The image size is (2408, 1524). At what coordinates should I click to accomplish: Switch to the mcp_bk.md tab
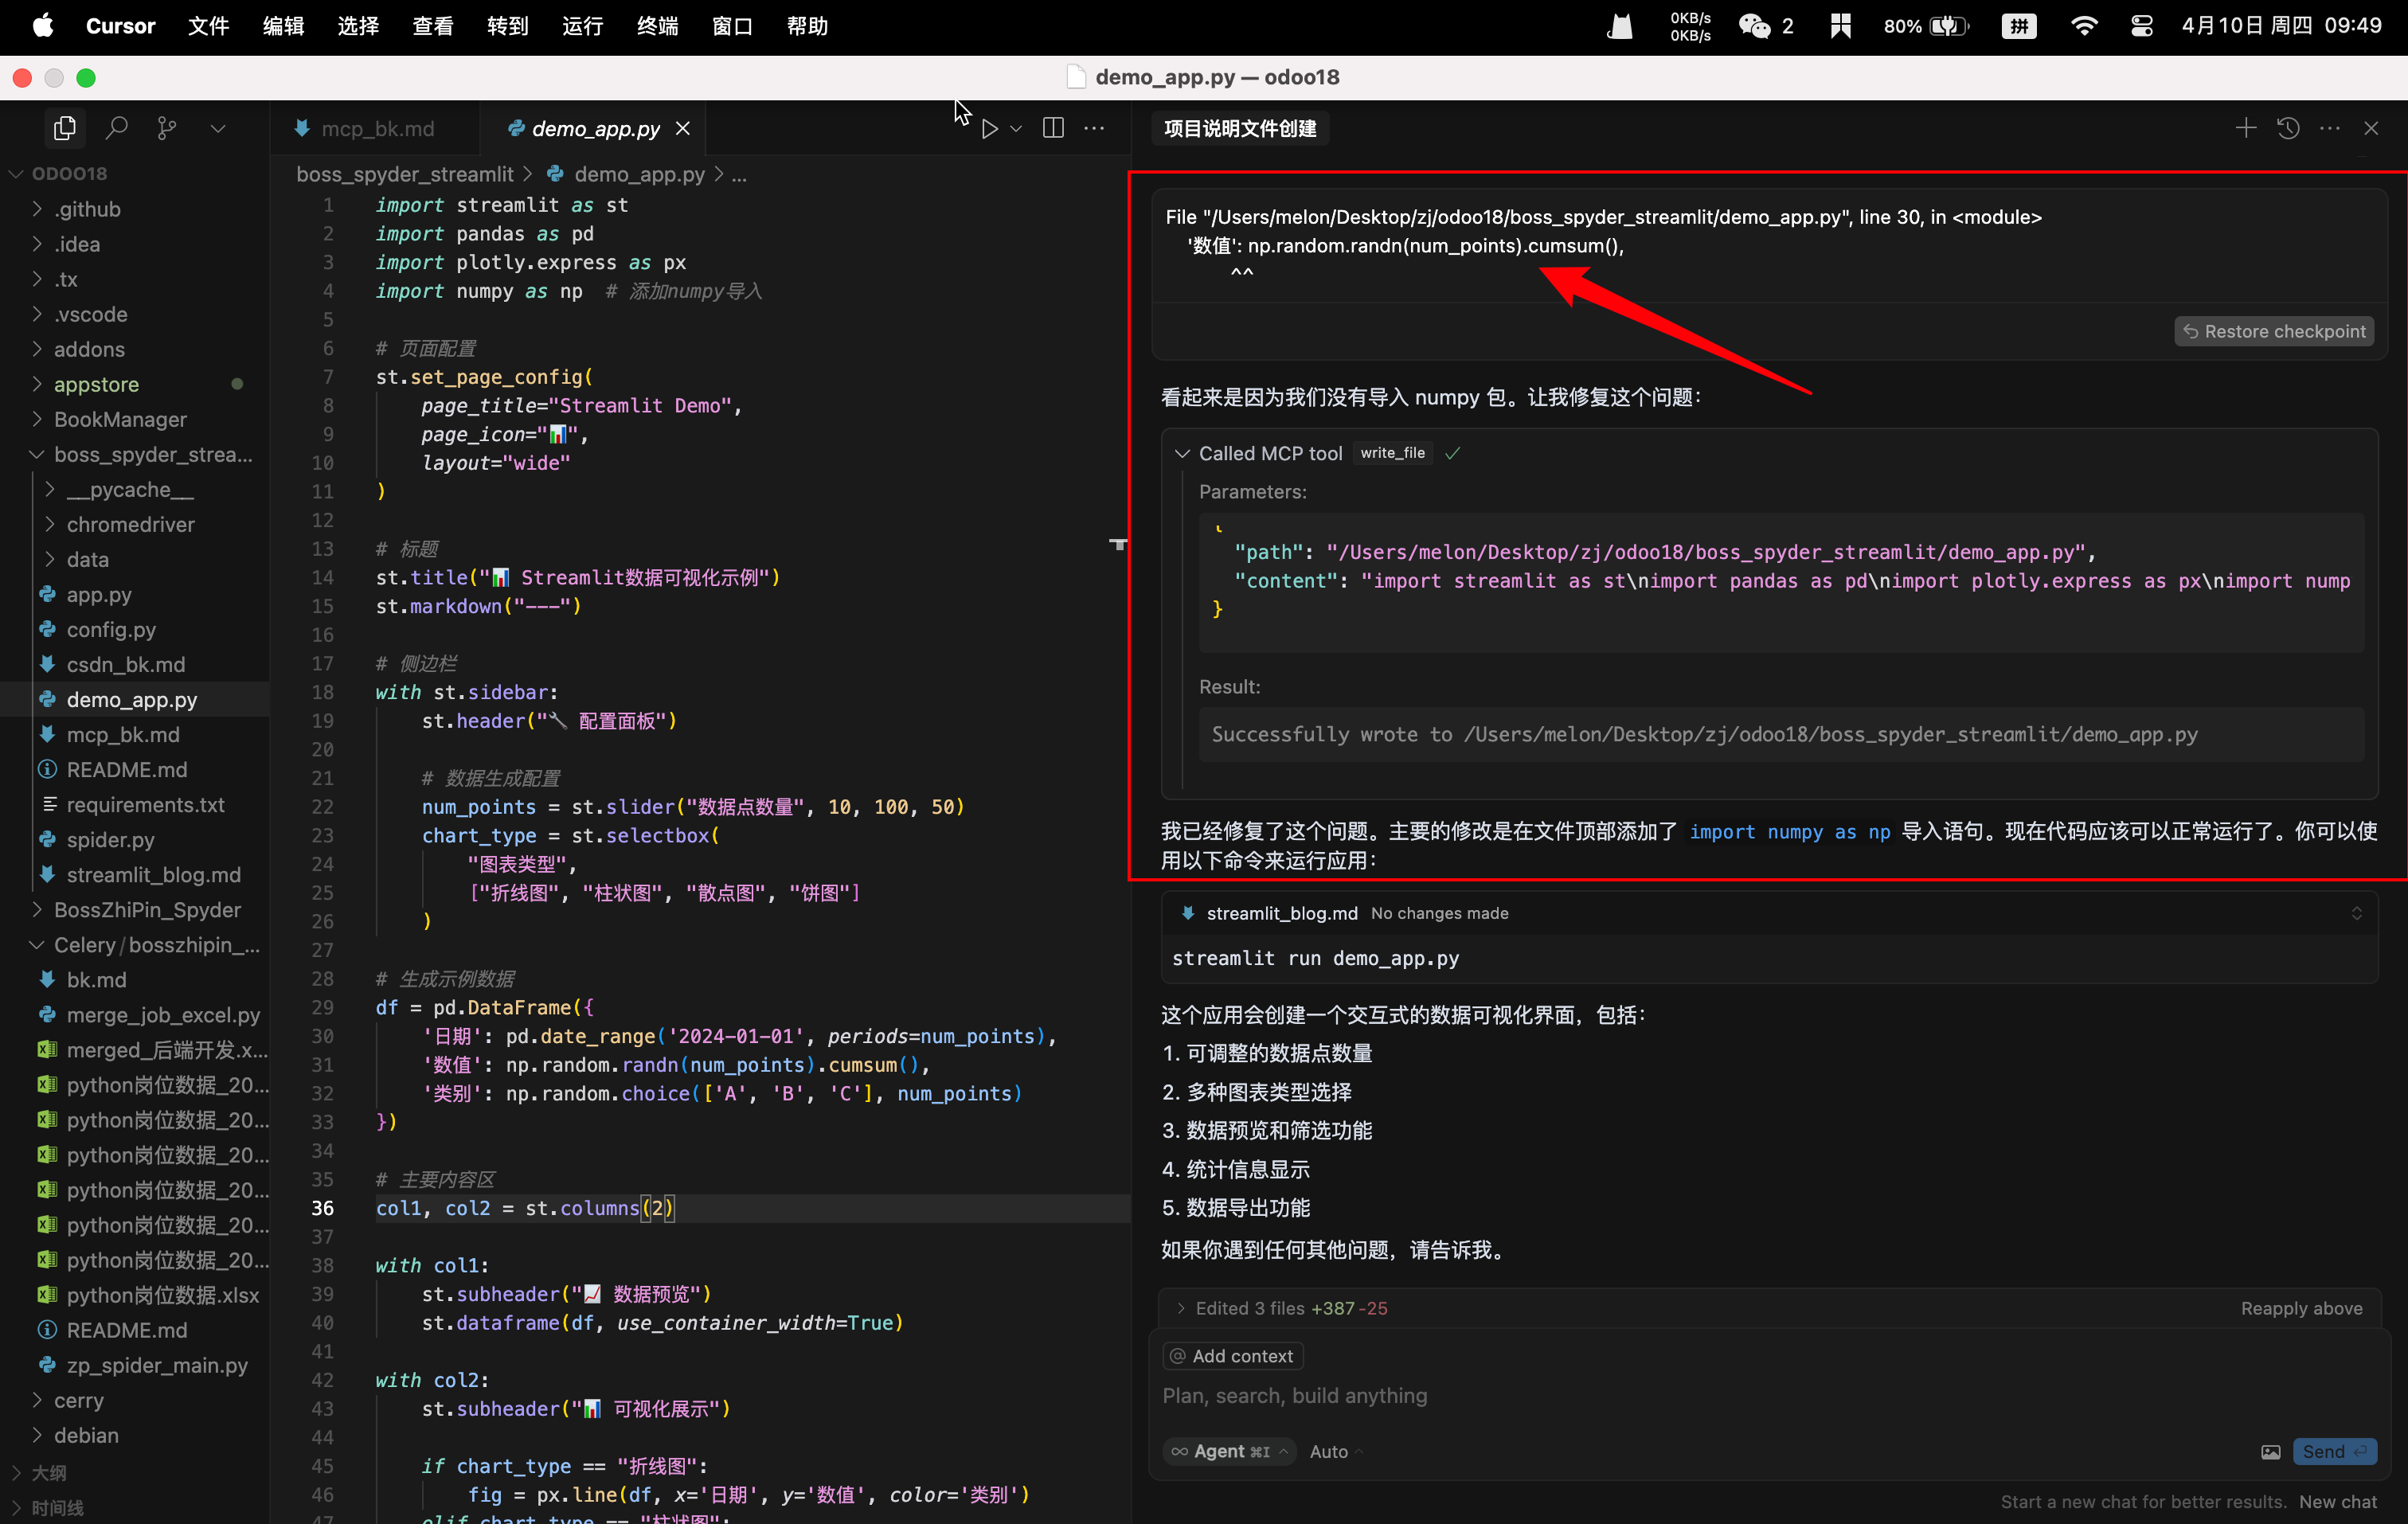click(x=377, y=128)
